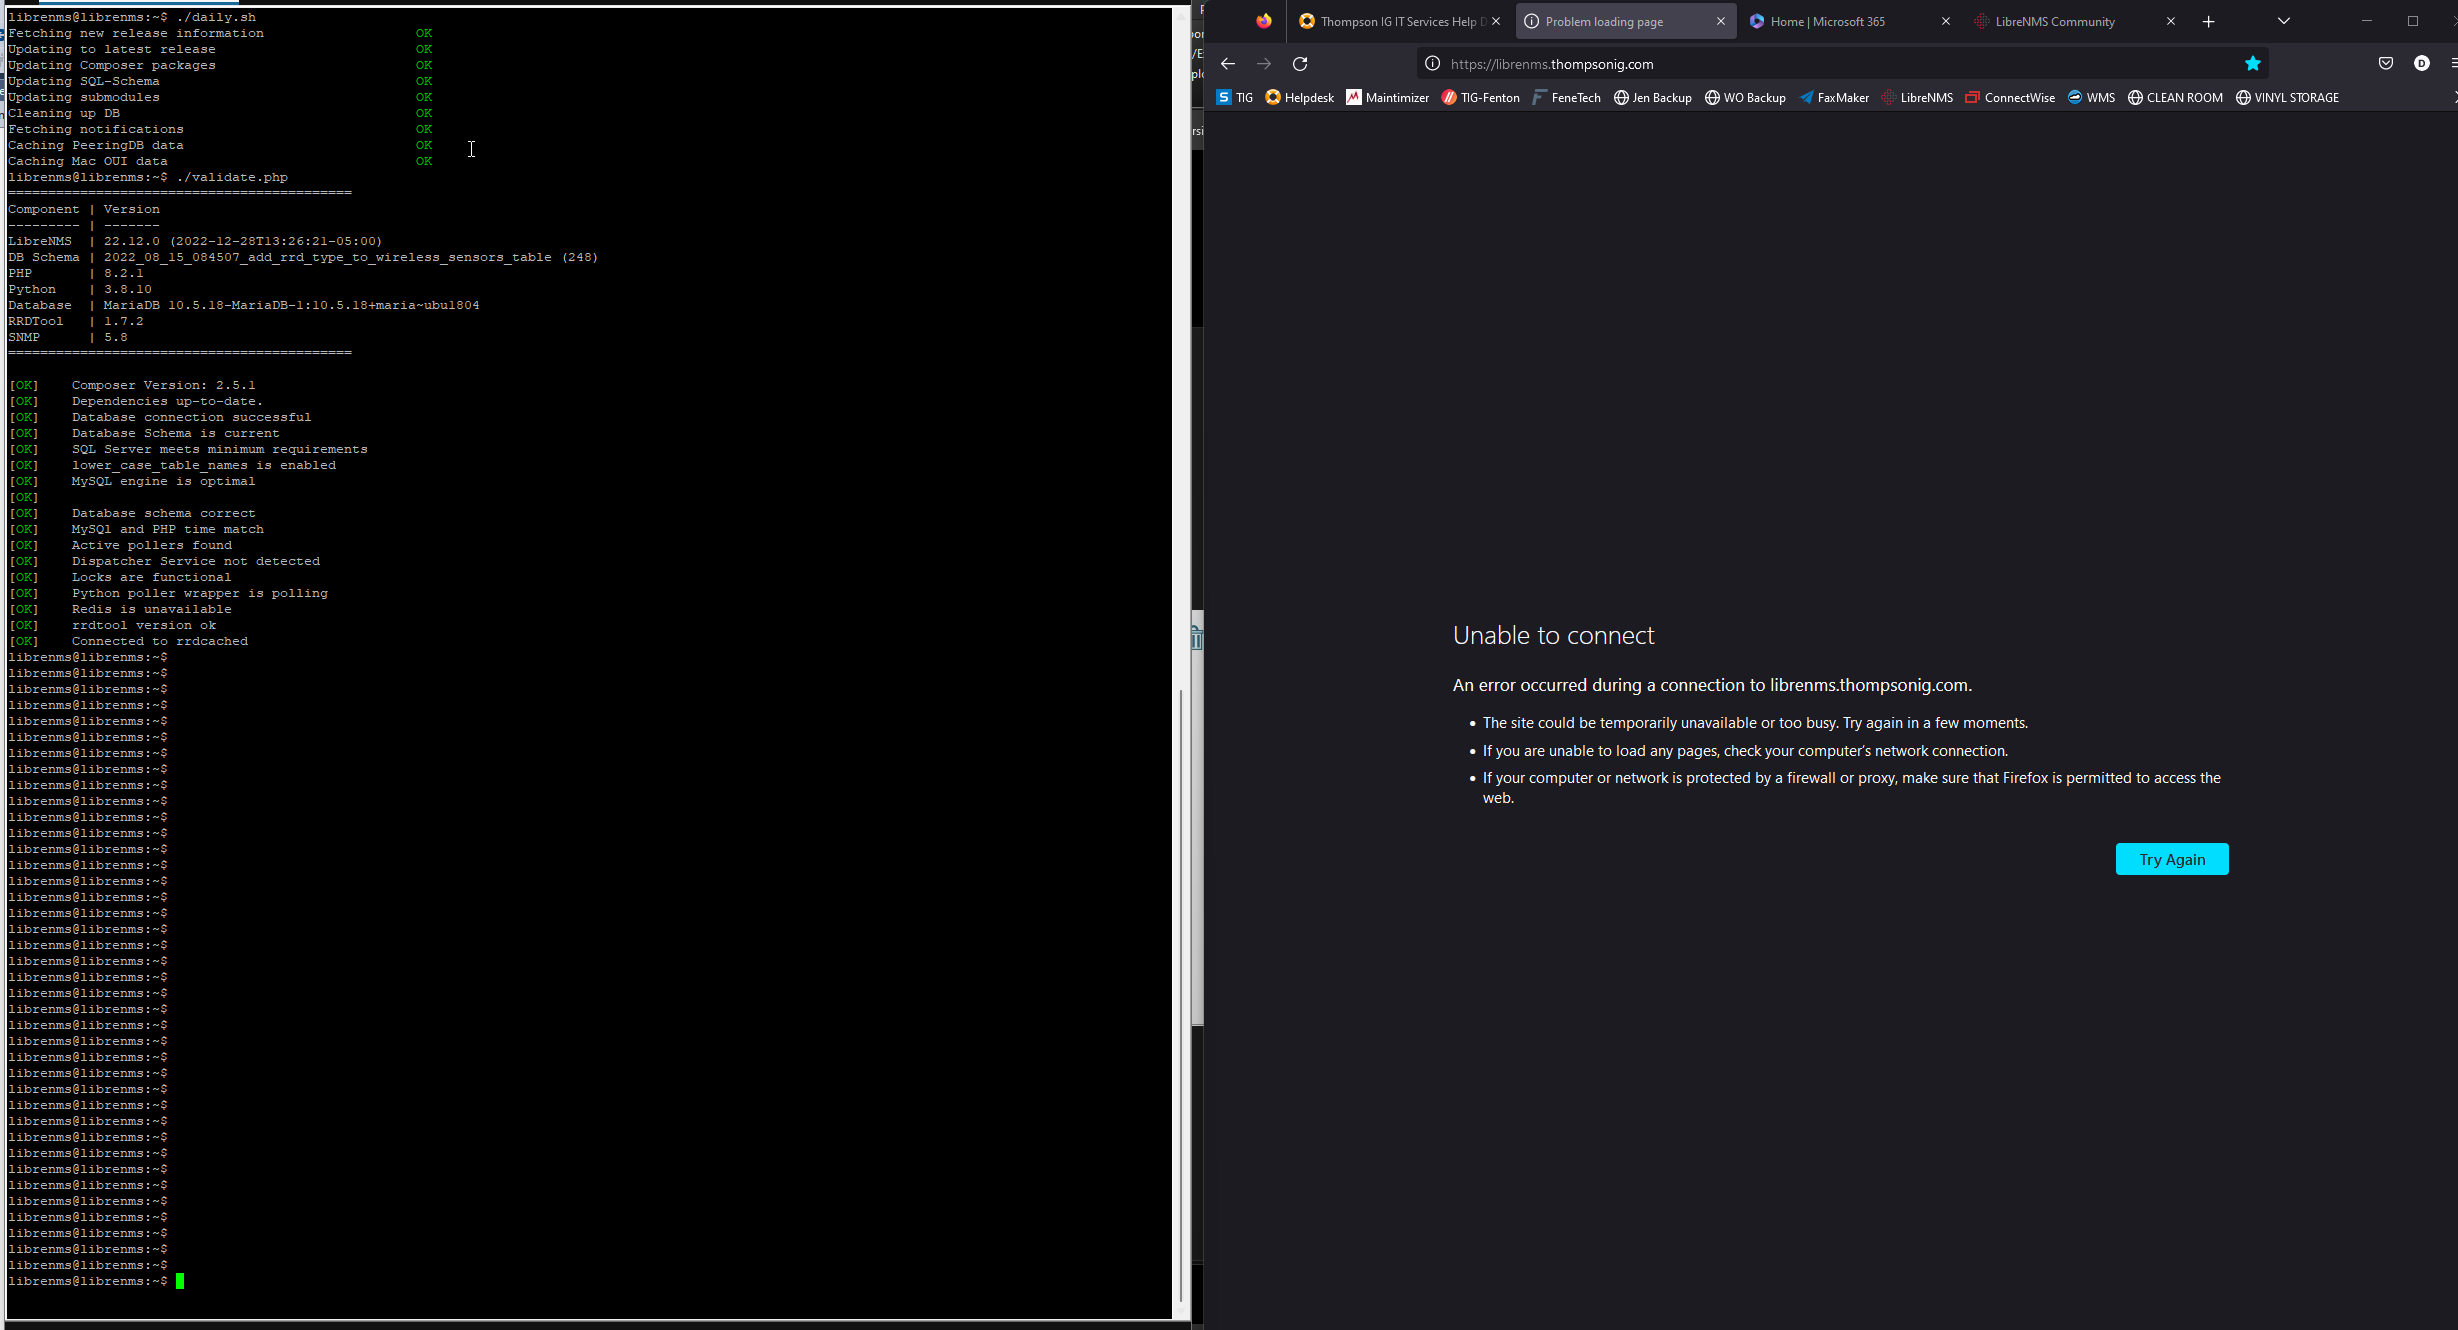This screenshot has width=2458, height=1330.
Task: Open the Firefox account avatar
Action: click(2421, 64)
